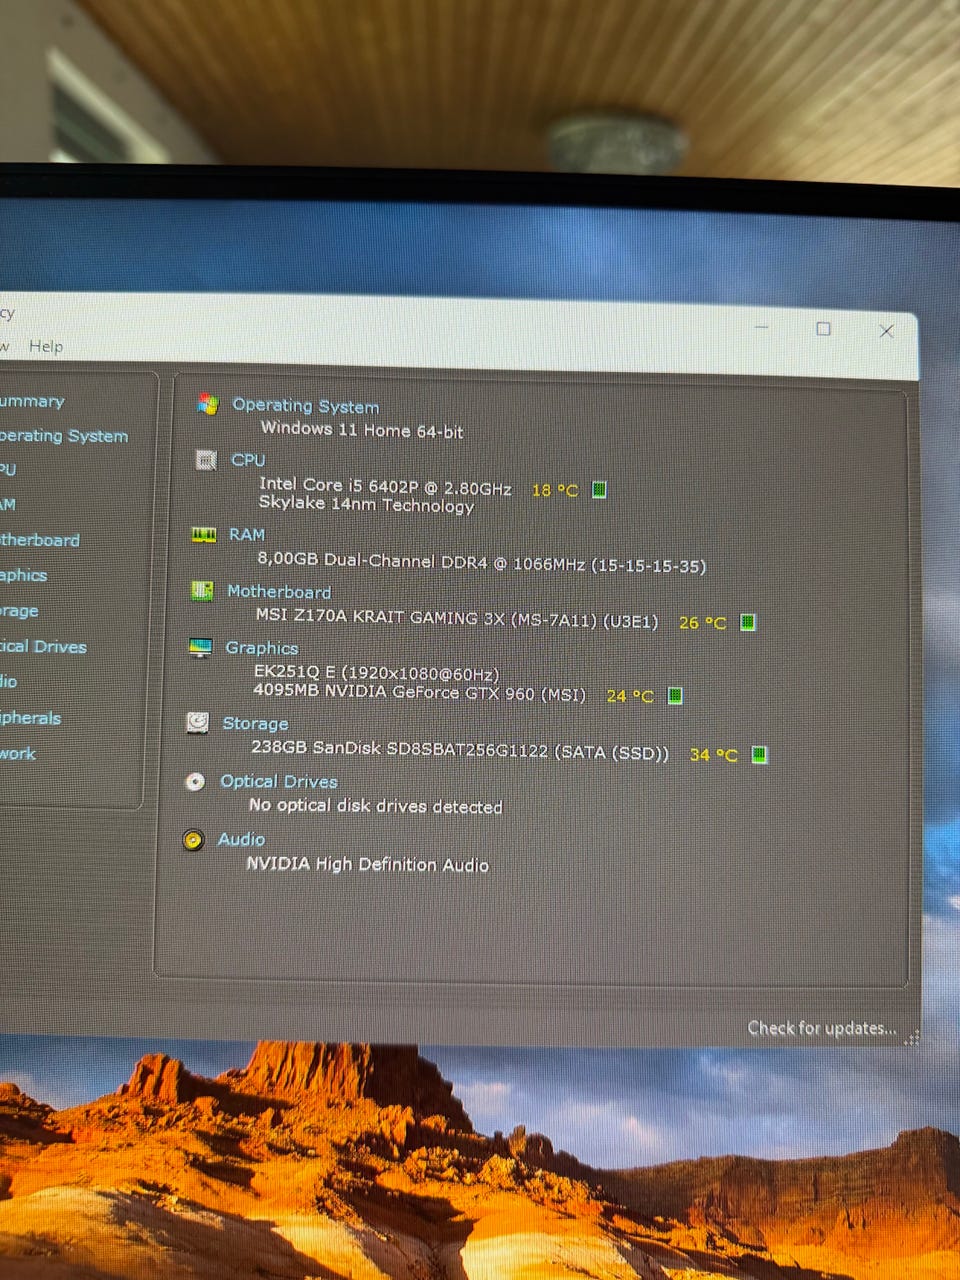Select Operating System in the sidebar

pos(64,436)
